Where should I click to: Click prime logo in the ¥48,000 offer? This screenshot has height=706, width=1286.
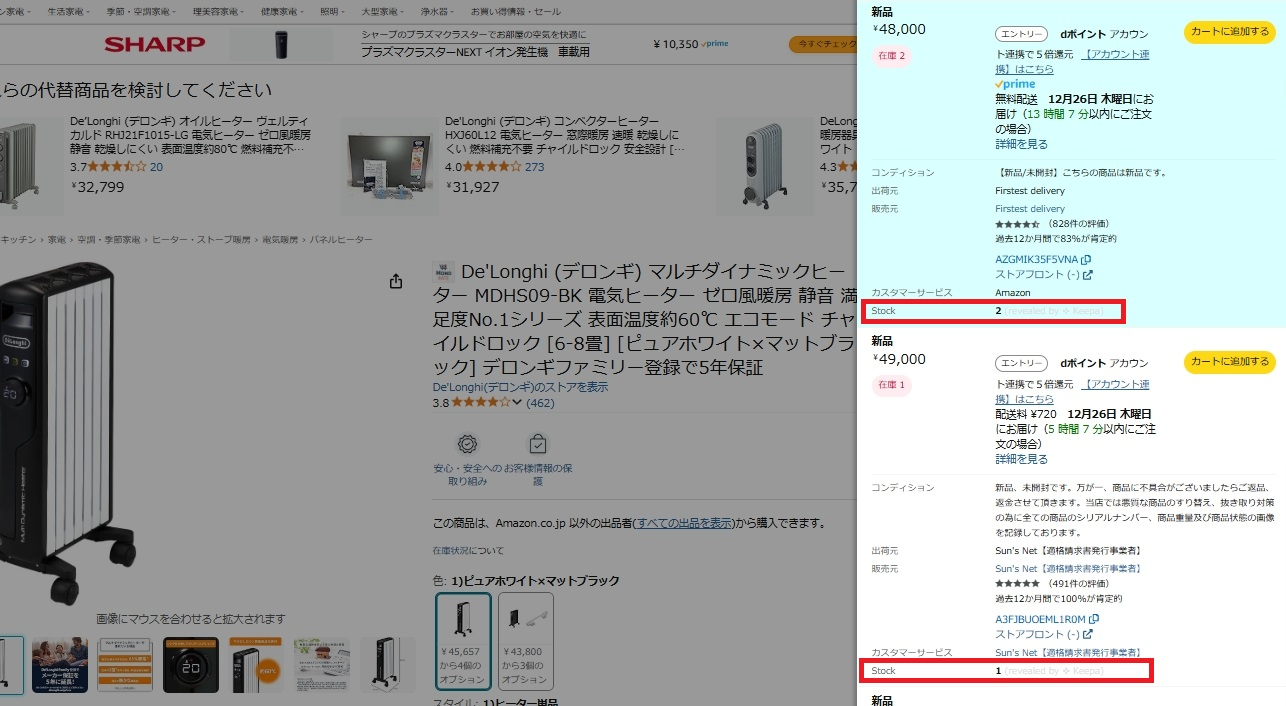tap(1015, 85)
